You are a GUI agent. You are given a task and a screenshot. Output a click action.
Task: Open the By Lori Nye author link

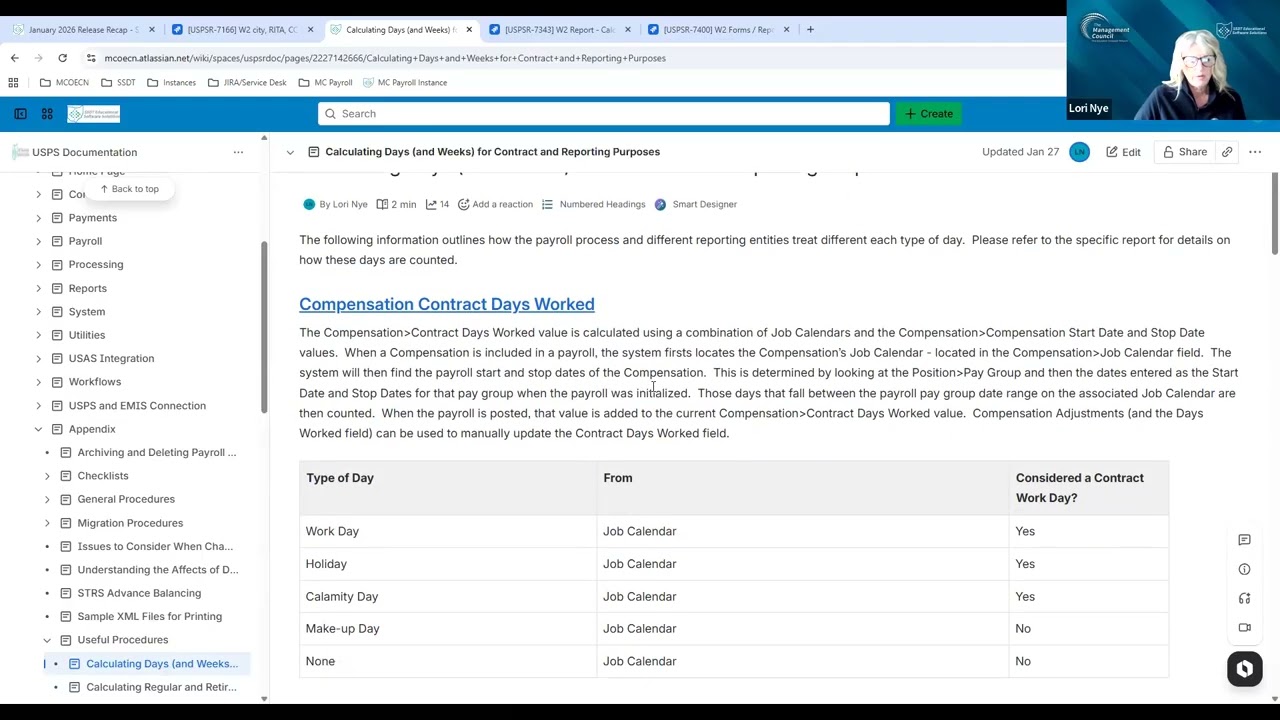click(x=343, y=204)
